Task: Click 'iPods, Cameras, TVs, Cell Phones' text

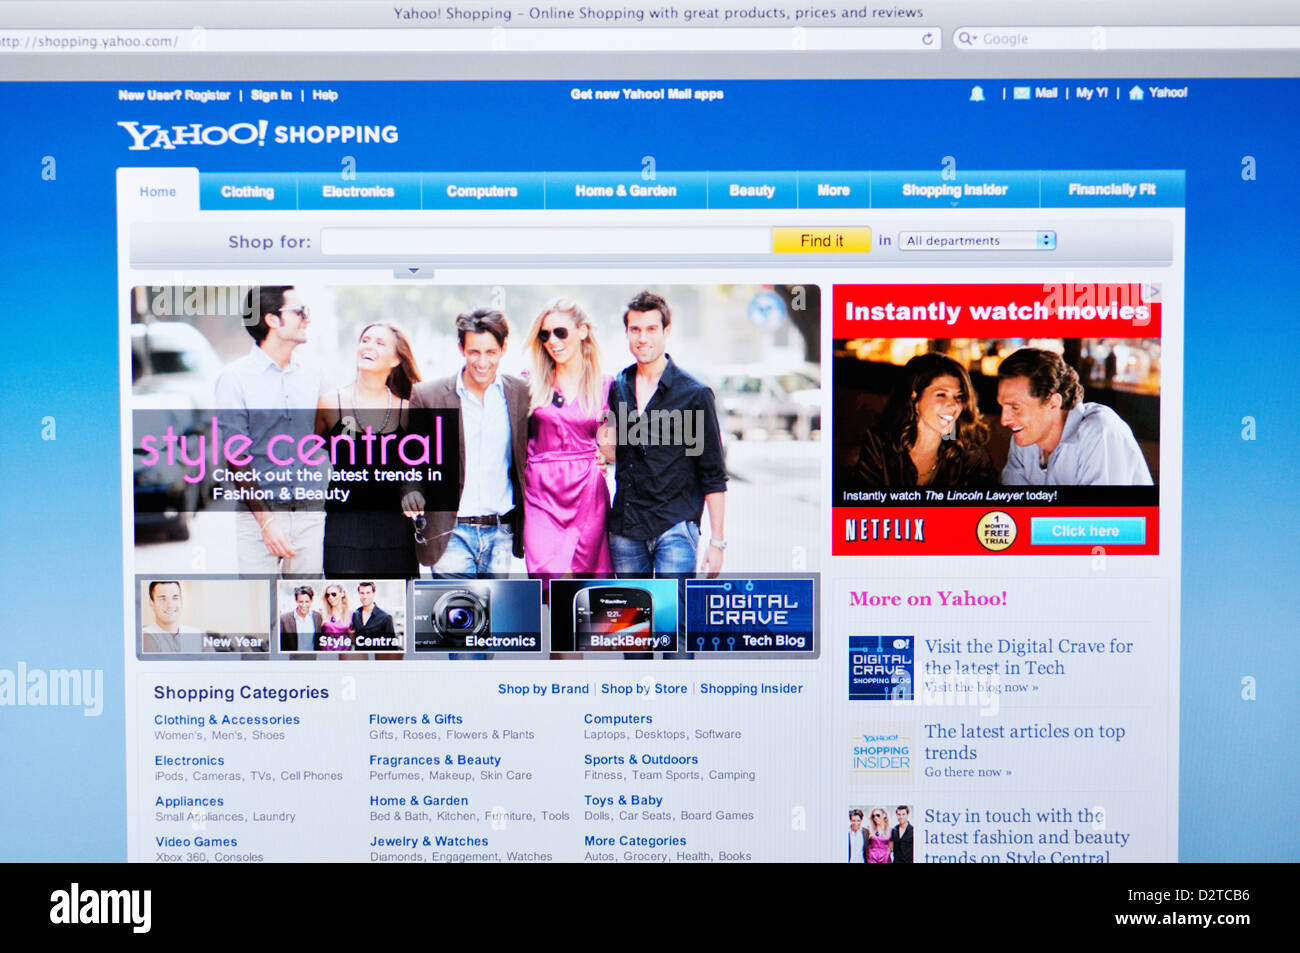Action: pos(249,776)
